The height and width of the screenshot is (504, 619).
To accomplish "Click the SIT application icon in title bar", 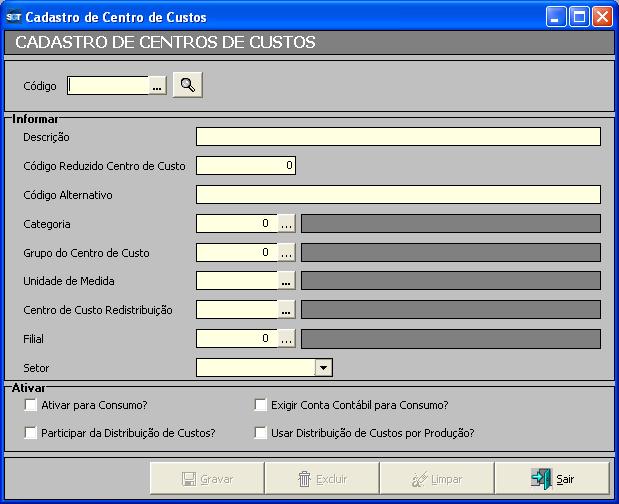I will [13, 17].
